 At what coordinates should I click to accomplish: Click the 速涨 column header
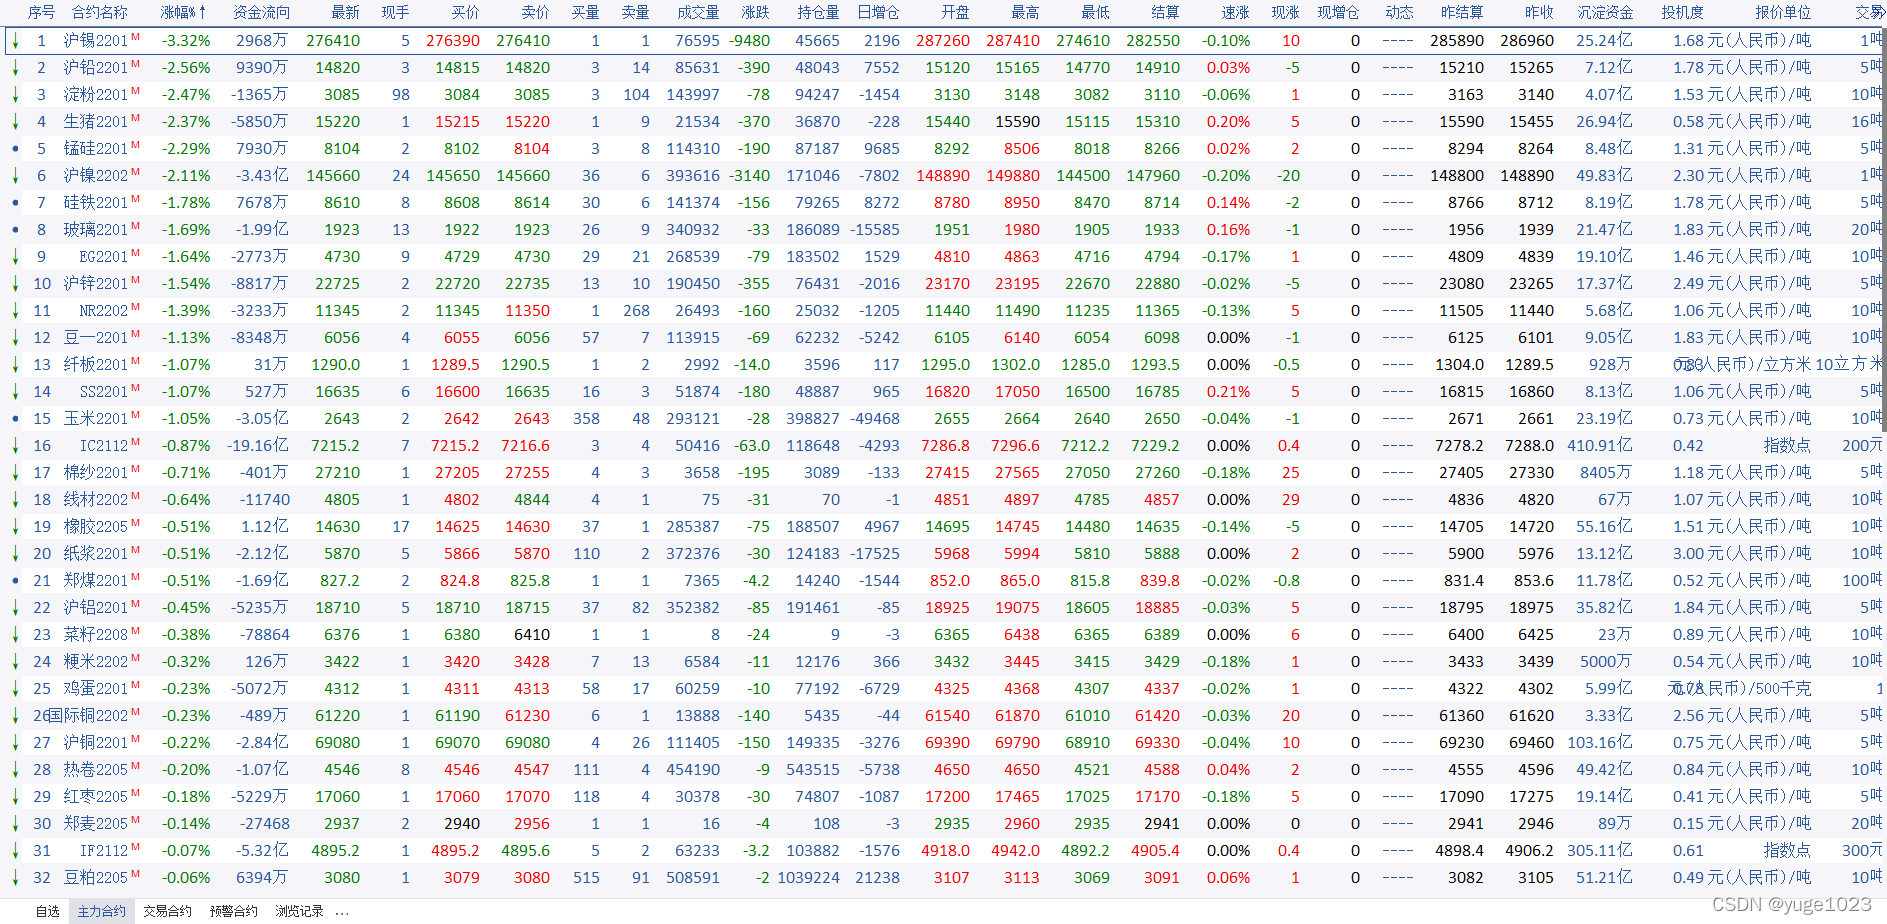(x=1235, y=12)
